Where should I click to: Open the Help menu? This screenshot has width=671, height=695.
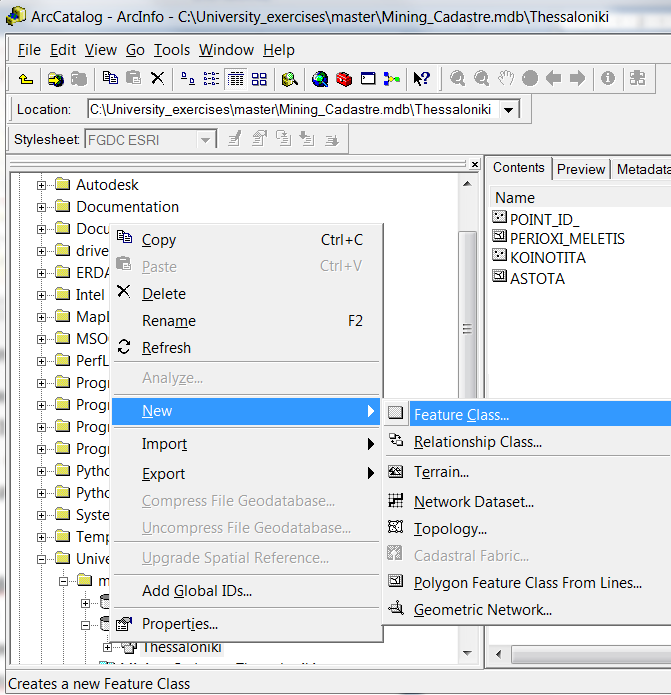(x=278, y=50)
